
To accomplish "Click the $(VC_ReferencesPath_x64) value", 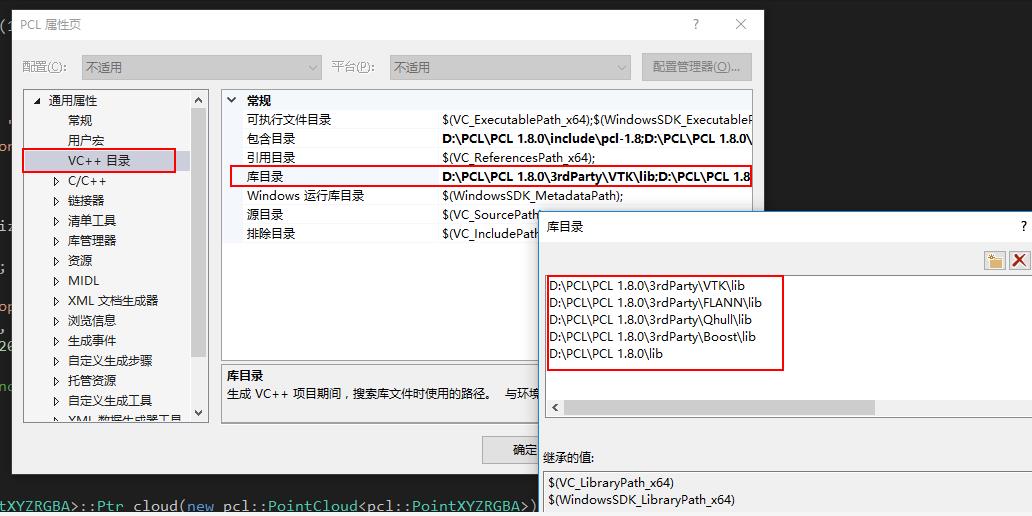I will tap(519, 158).
